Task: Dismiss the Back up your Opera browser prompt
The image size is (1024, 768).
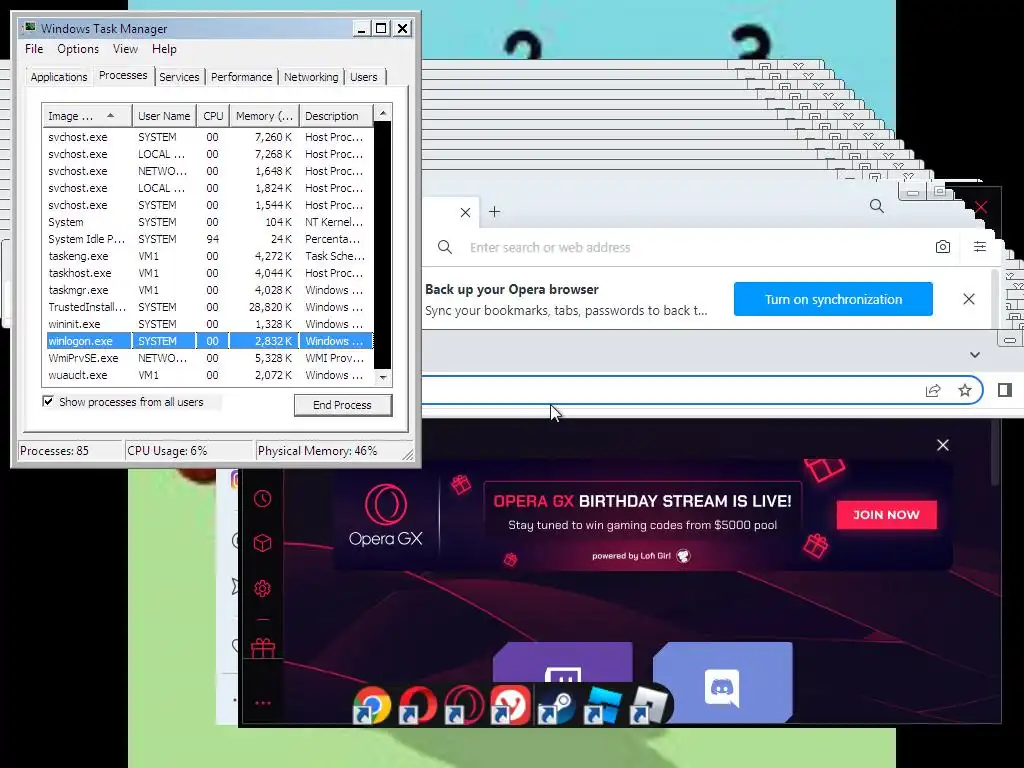Action: pos(968,299)
